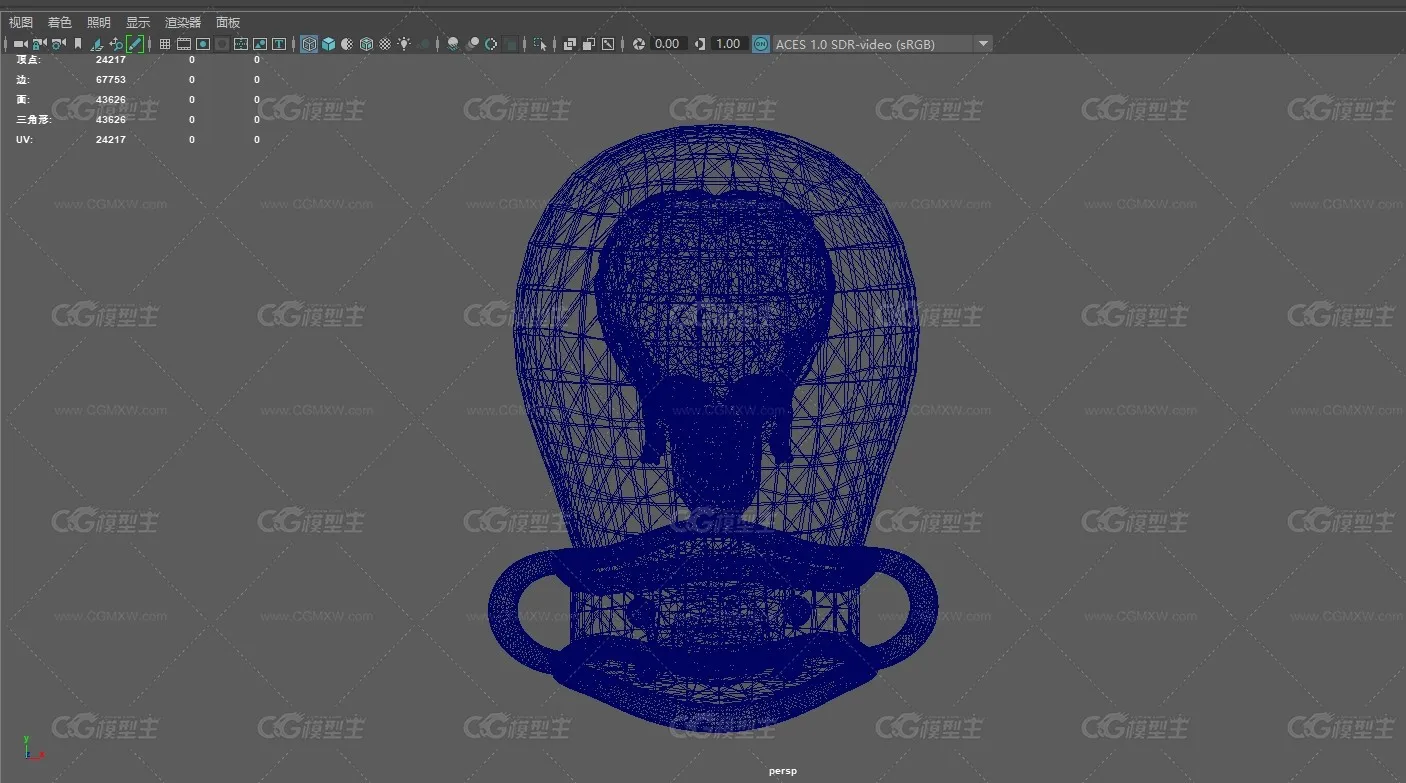Toggle the Gate Mask icon
This screenshot has width=1406, height=783.
point(222,44)
